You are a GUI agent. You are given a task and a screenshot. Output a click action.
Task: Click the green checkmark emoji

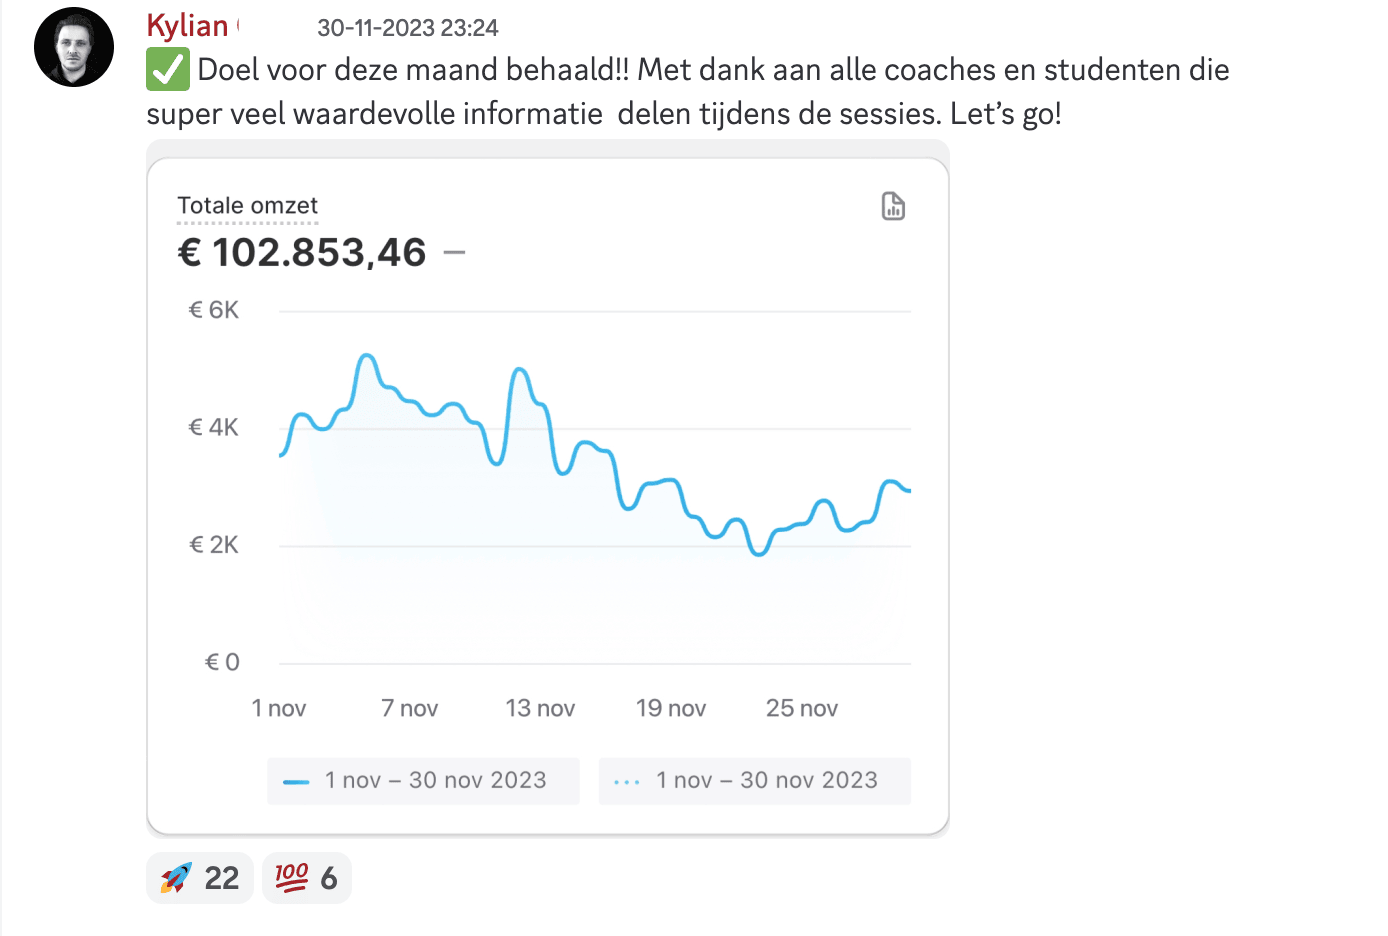167,70
